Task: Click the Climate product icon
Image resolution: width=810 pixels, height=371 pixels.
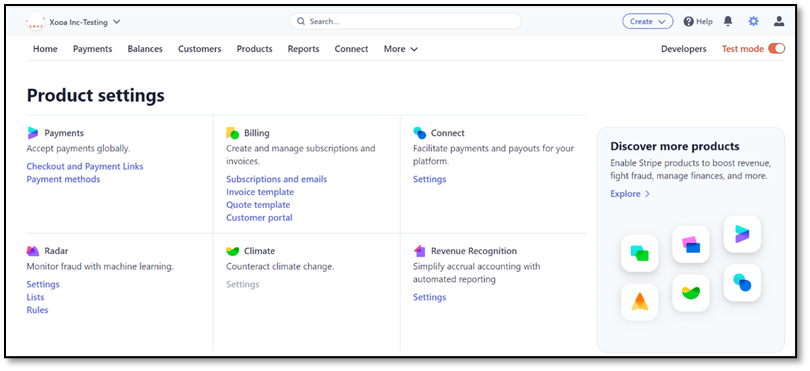Action: 232,251
